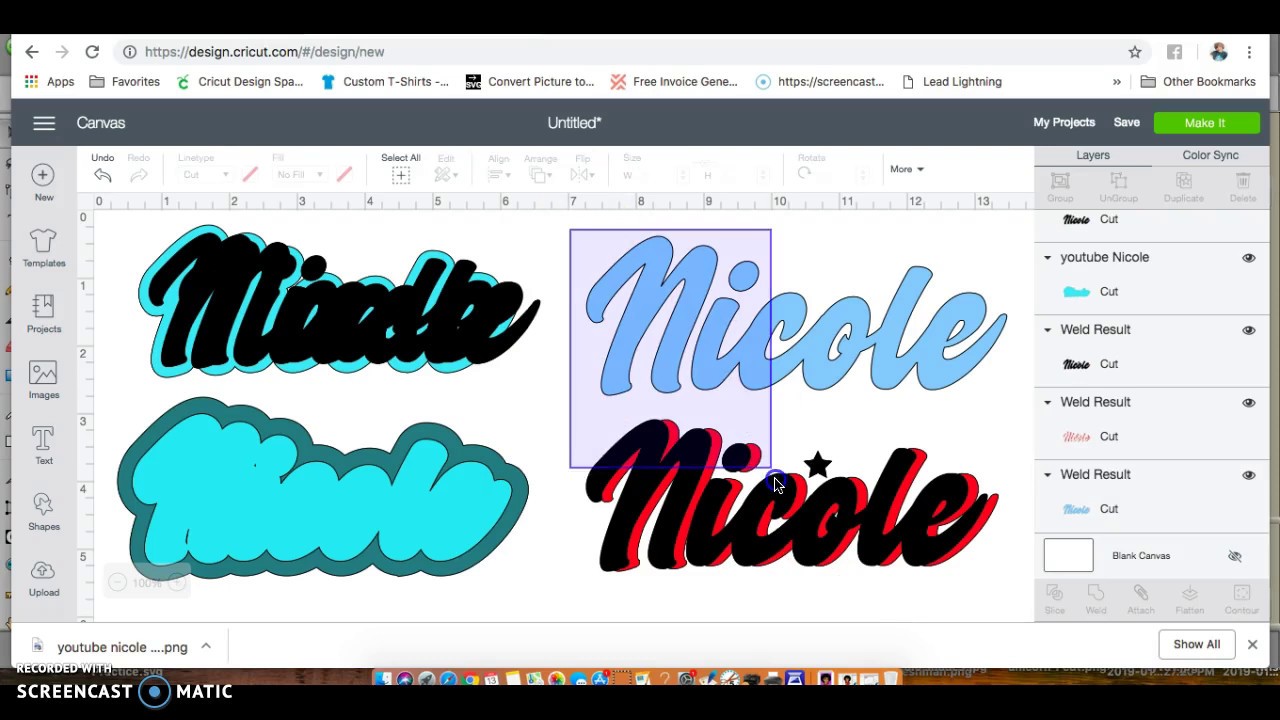Click Save in the header
The image size is (1280, 720).
coord(1126,123)
